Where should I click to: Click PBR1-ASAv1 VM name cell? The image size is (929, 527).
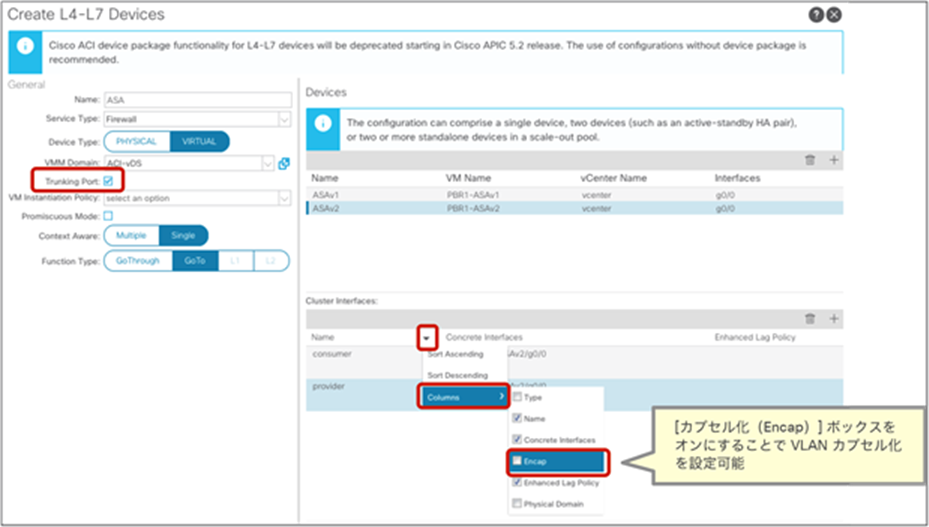473,194
